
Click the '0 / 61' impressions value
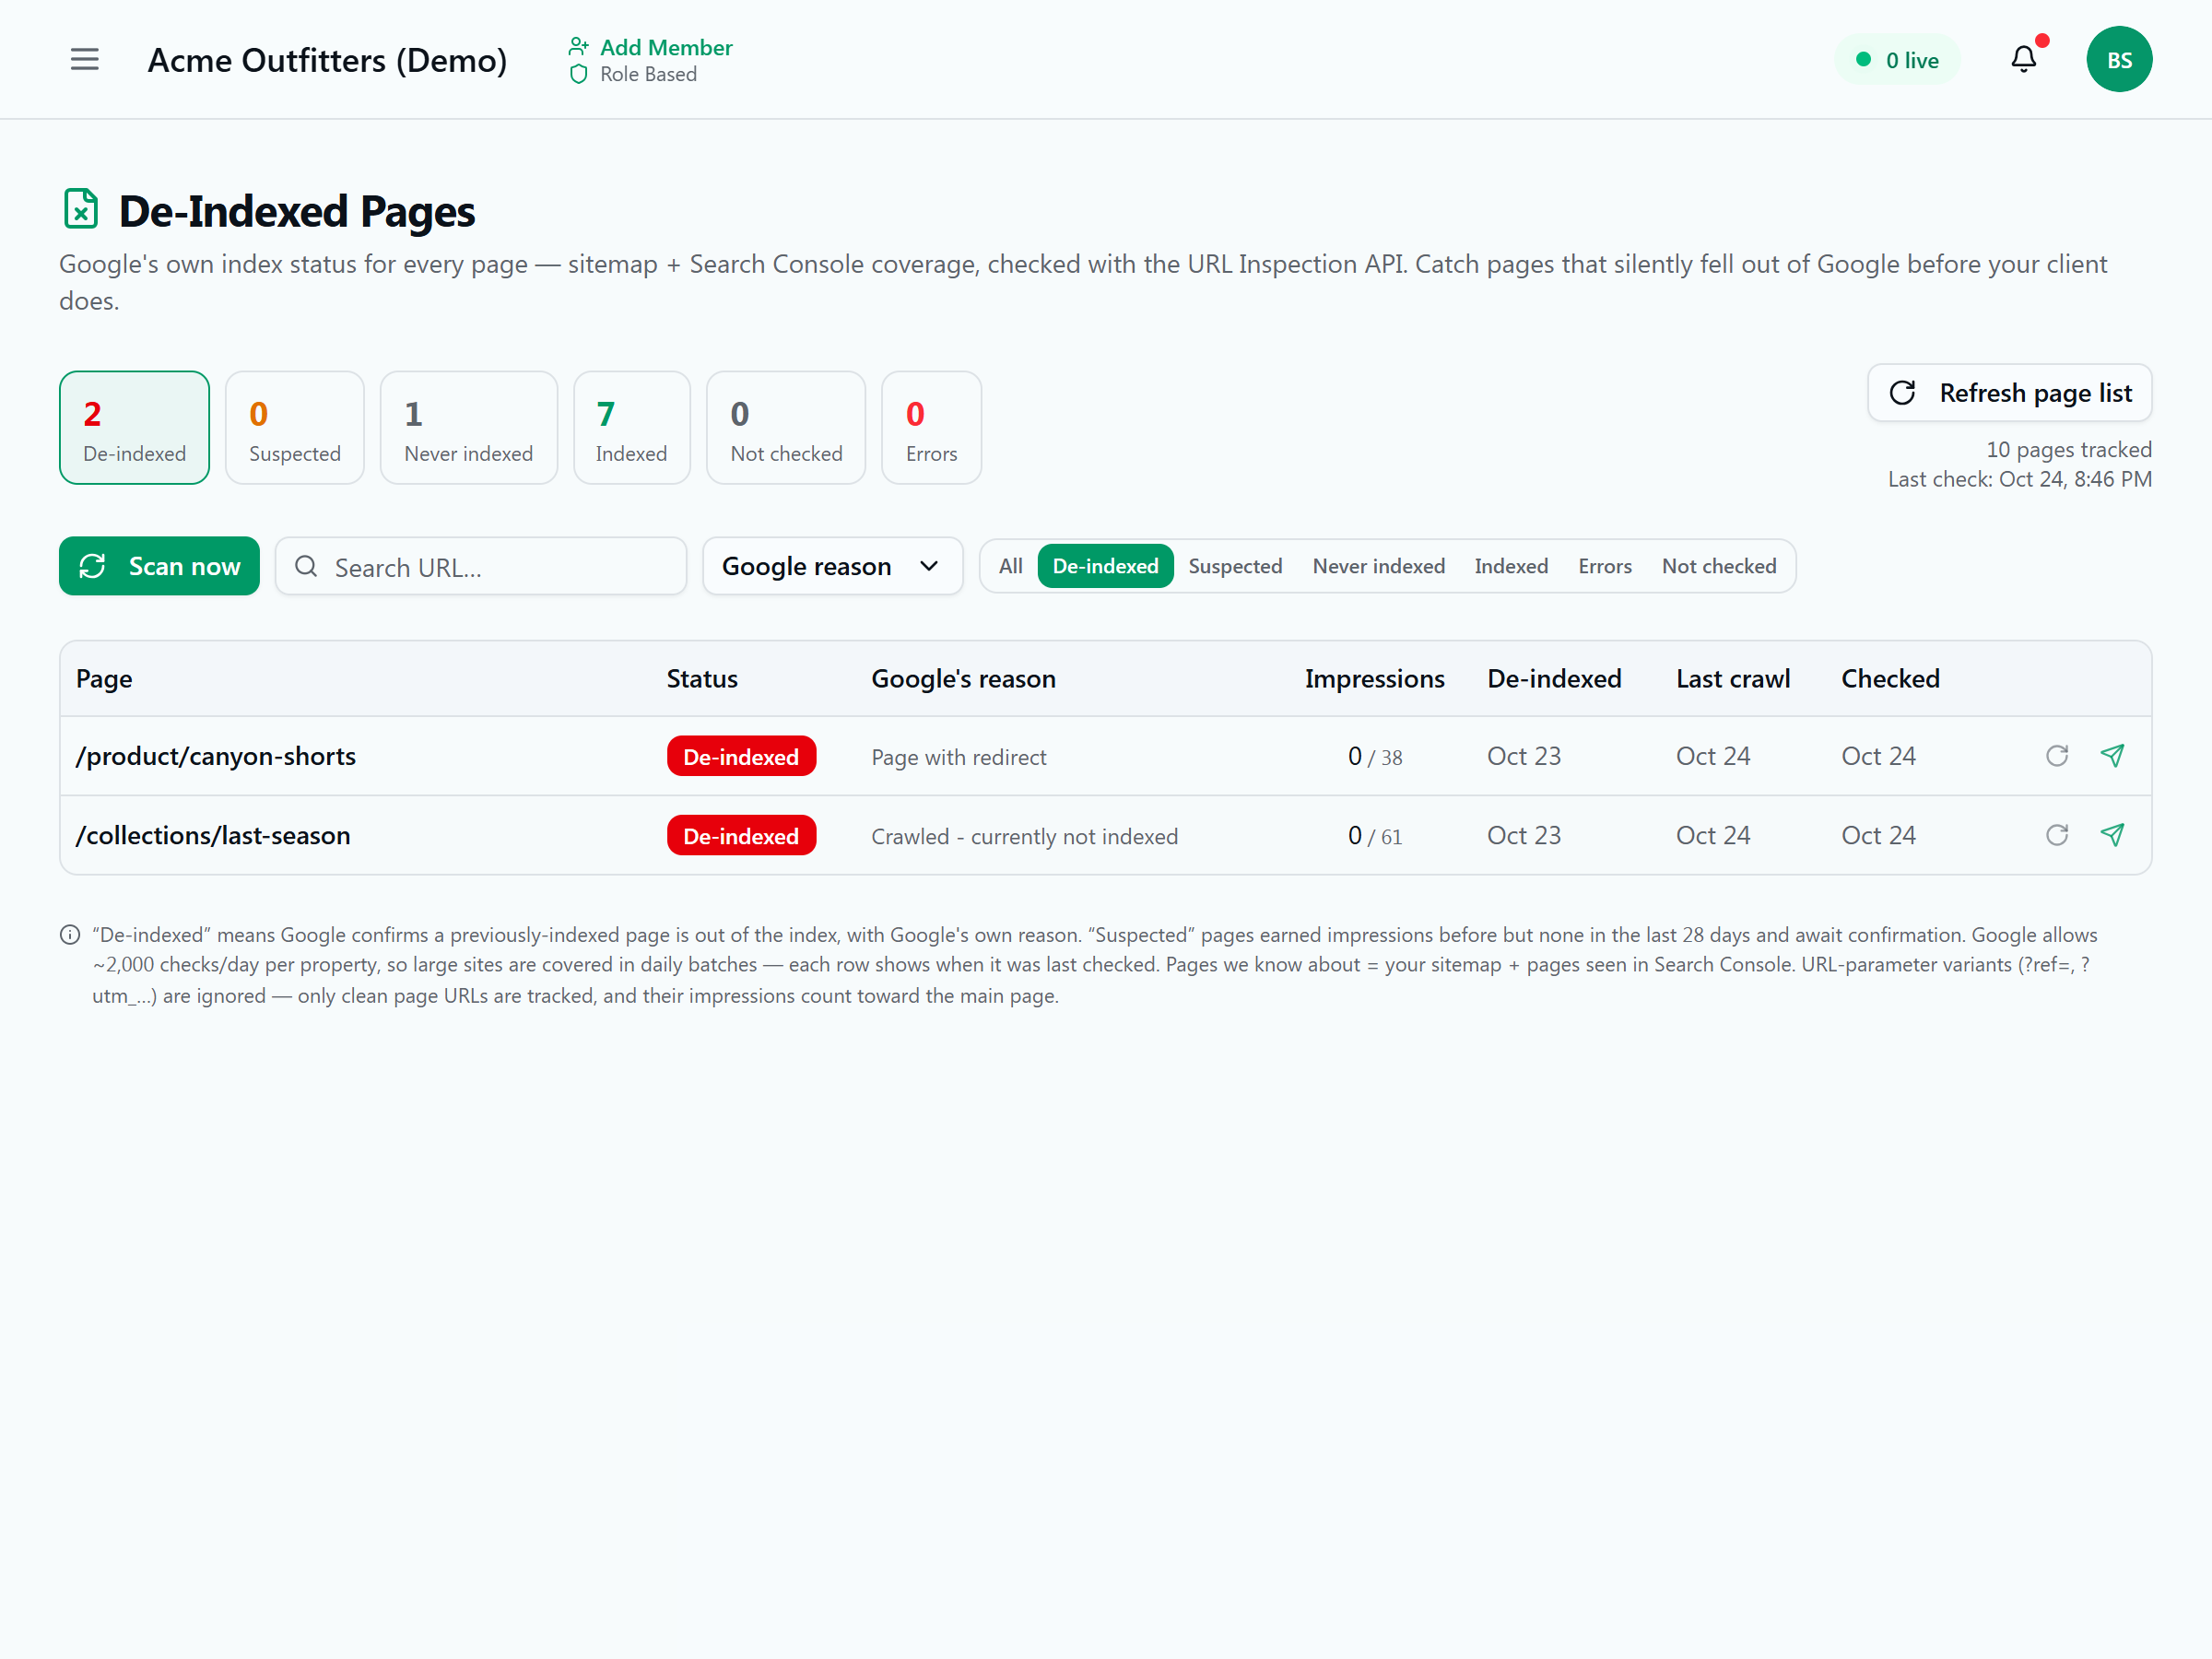pyautogui.click(x=1374, y=836)
